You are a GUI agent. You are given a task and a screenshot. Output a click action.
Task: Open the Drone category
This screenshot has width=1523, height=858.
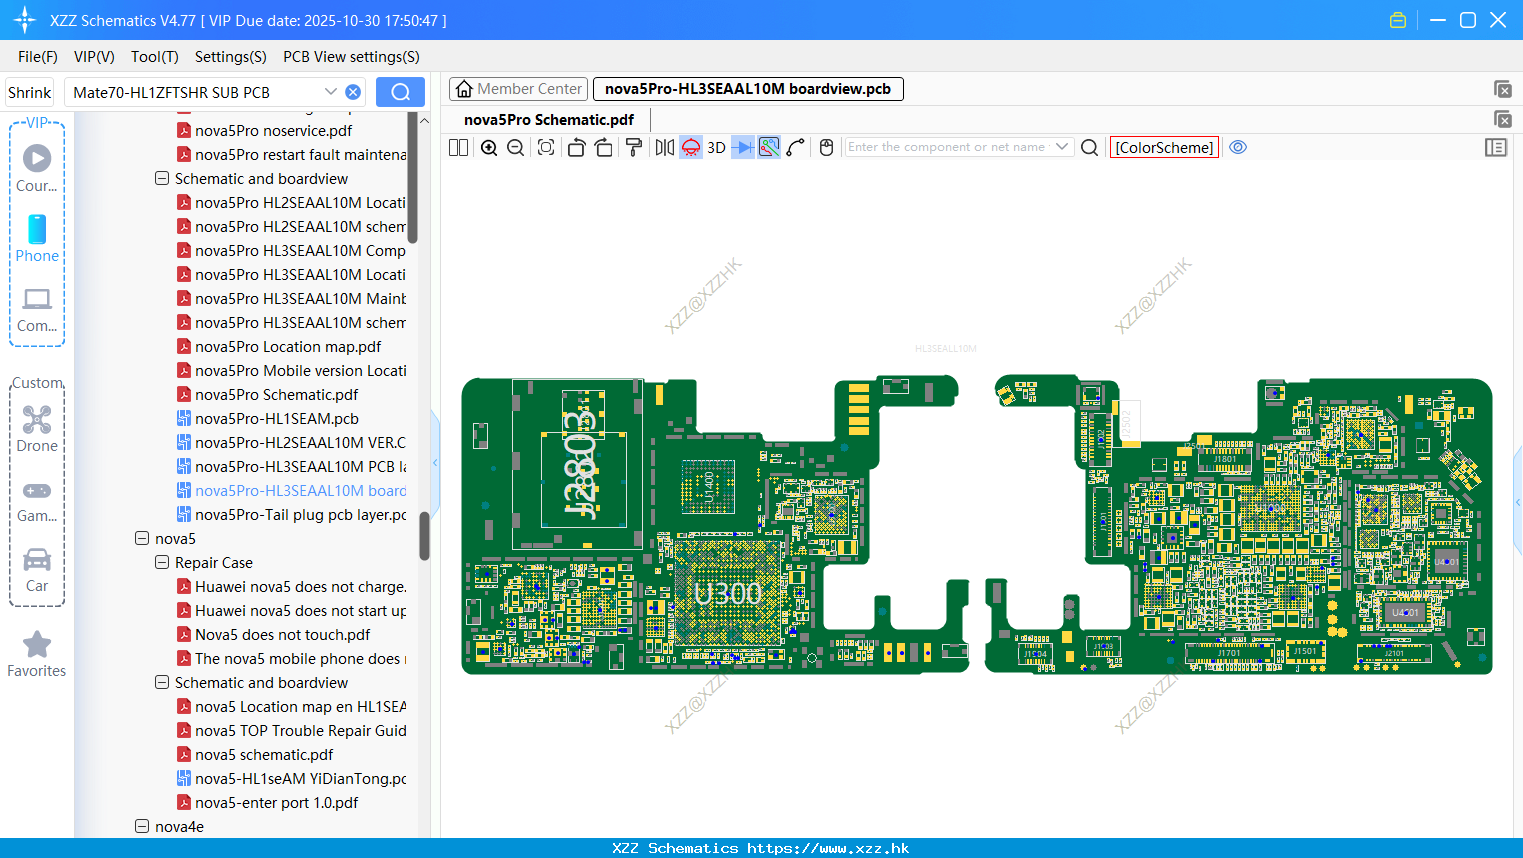click(x=37, y=429)
